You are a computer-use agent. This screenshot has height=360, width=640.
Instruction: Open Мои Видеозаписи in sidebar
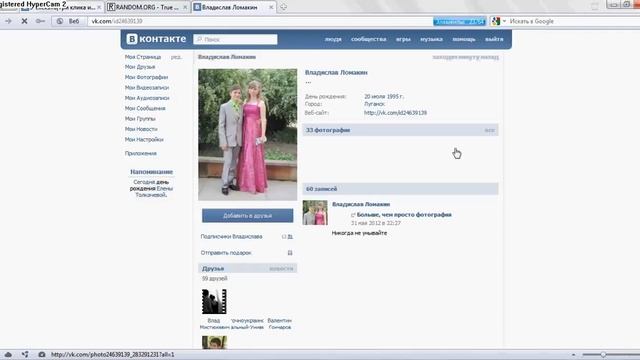(147, 88)
